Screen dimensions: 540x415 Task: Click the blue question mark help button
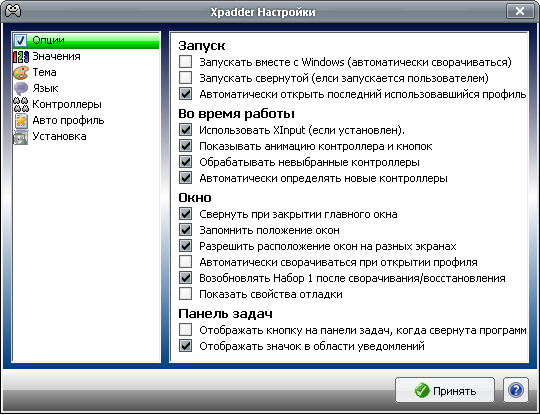coord(516,390)
